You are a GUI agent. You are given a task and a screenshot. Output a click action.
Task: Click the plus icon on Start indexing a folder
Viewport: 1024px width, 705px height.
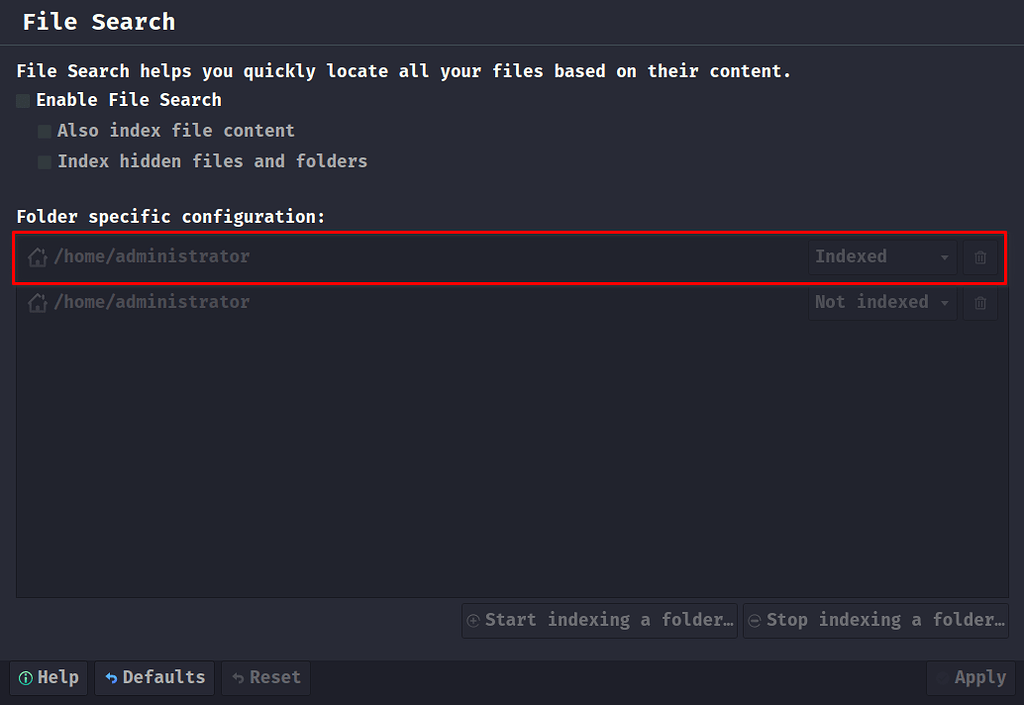[473, 620]
